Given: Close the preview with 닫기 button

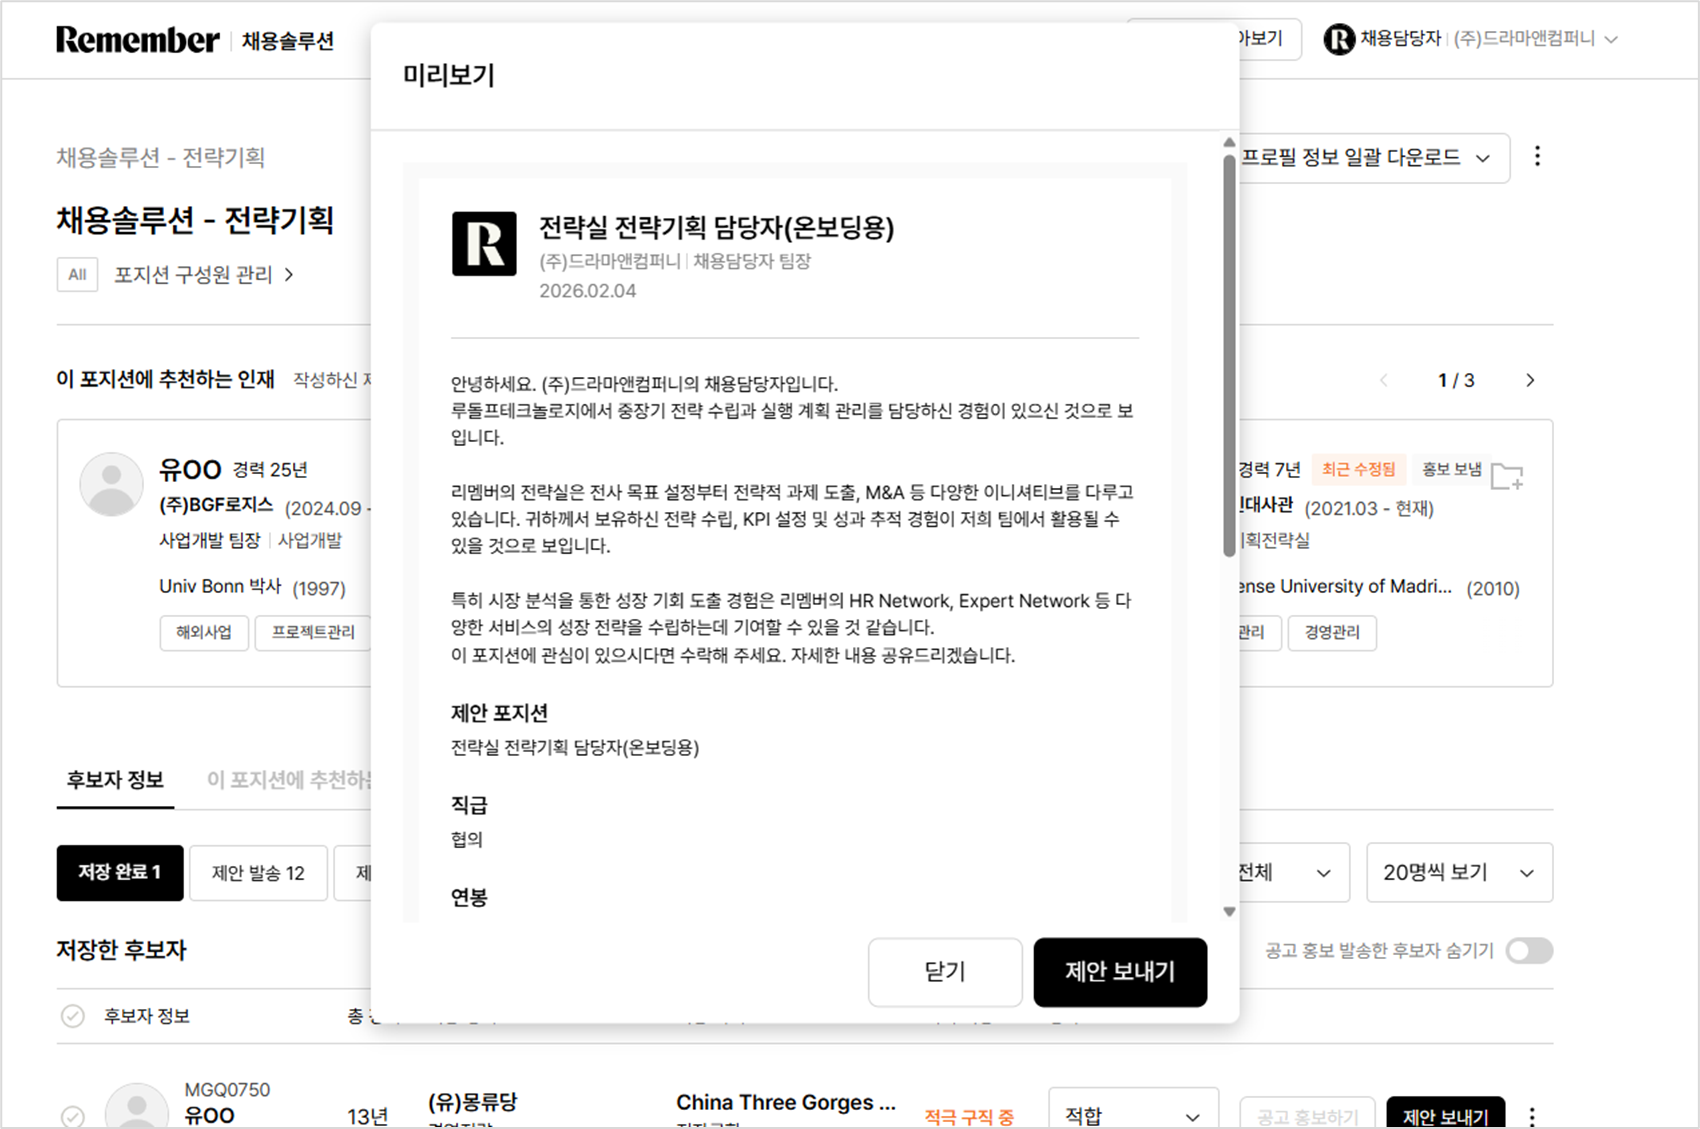Looking at the screenshot, I should [944, 972].
